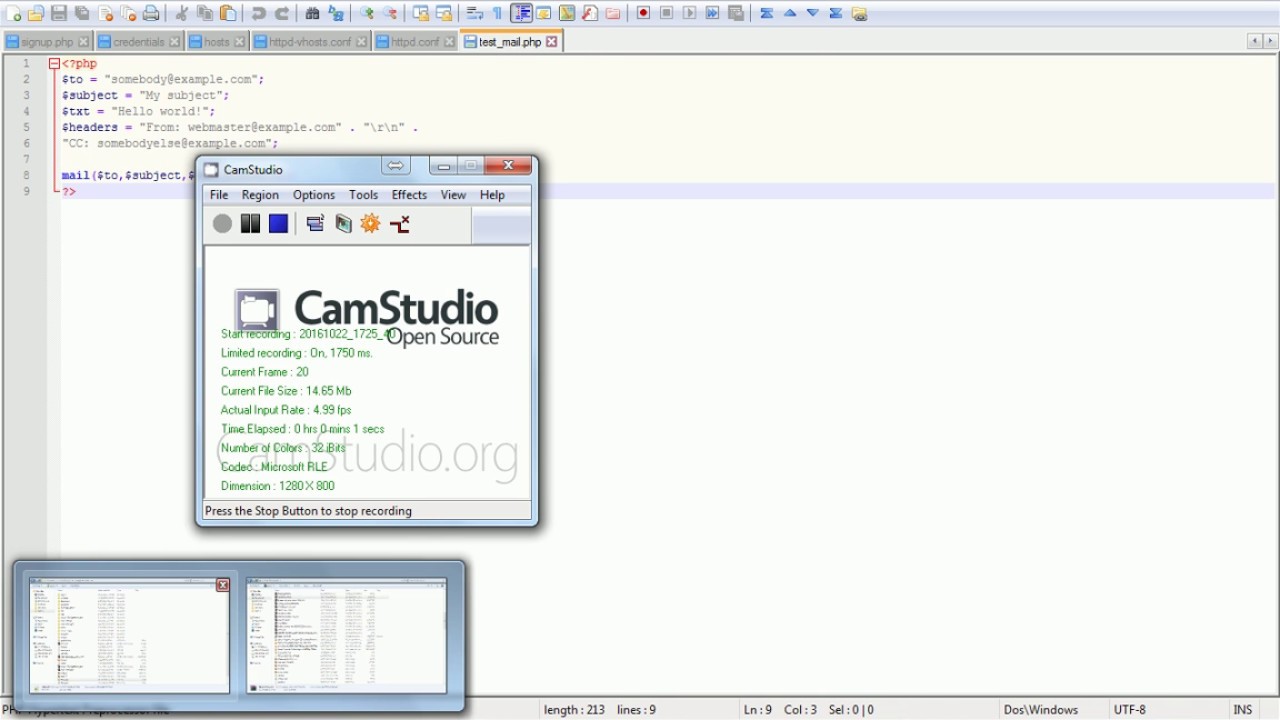
Task: Click 'Current File Size : 14.65 Mb' text
Action: click(286, 391)
